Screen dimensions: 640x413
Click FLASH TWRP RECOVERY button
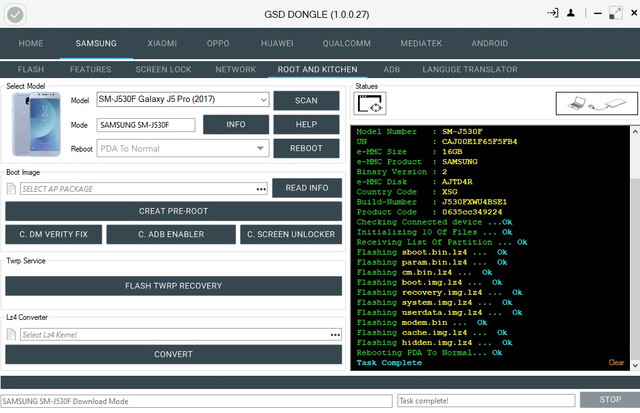tap(173, 286)
